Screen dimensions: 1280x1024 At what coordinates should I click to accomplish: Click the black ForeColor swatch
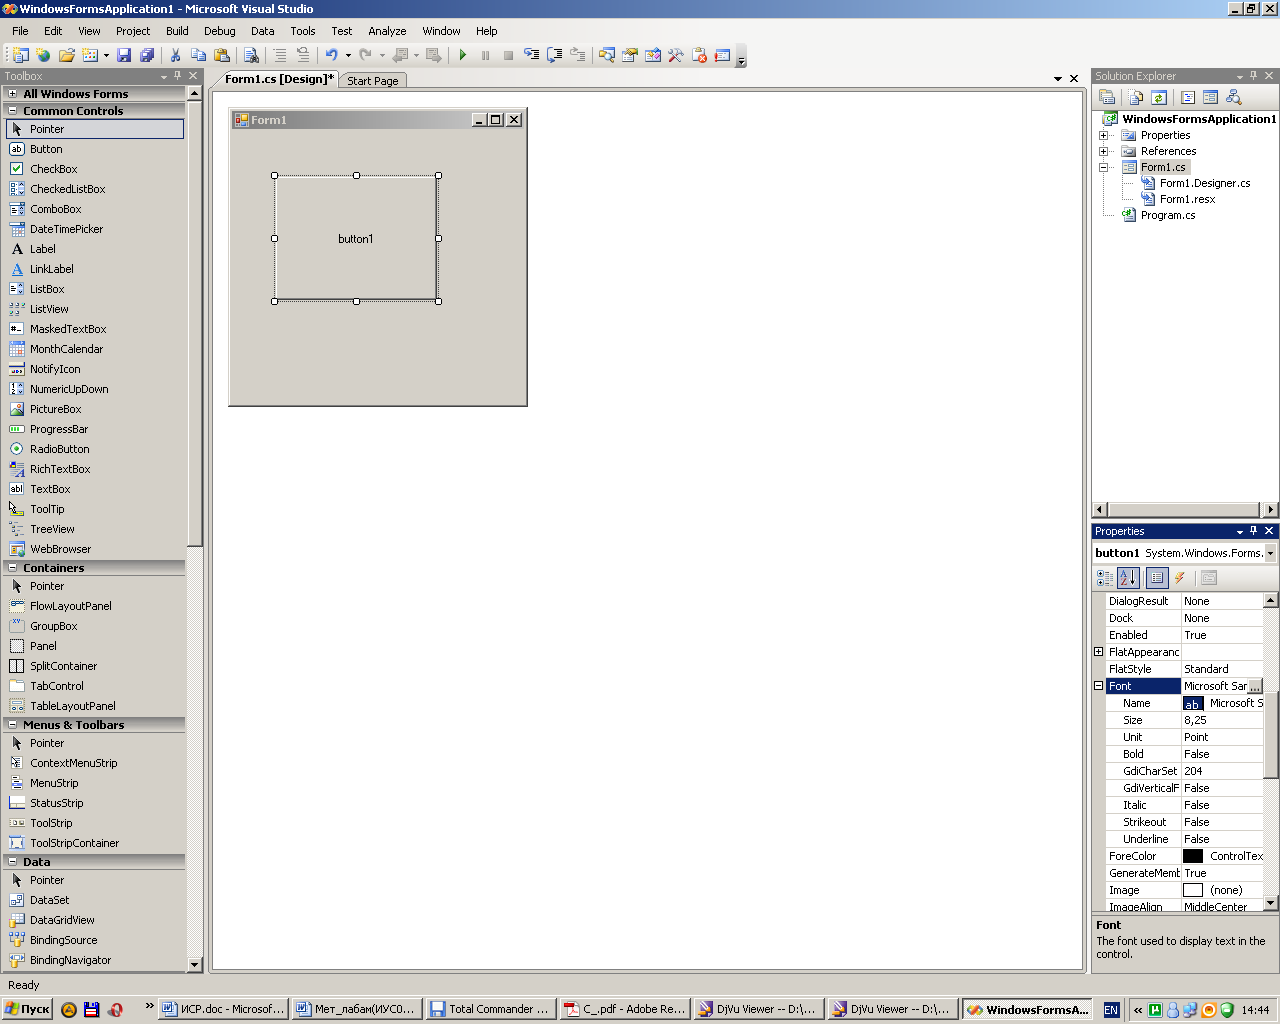(1193, 856)
